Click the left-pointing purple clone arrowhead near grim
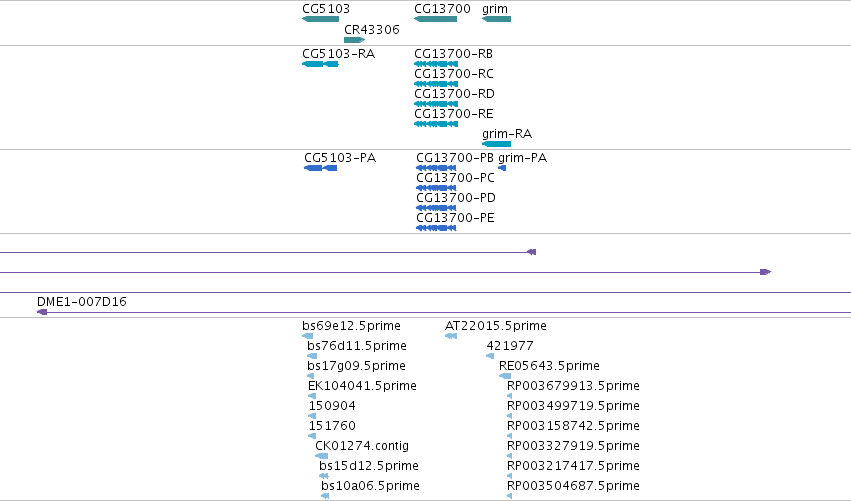Image resolution: width=851 pixels, height=501 pixels. (532, 252)
